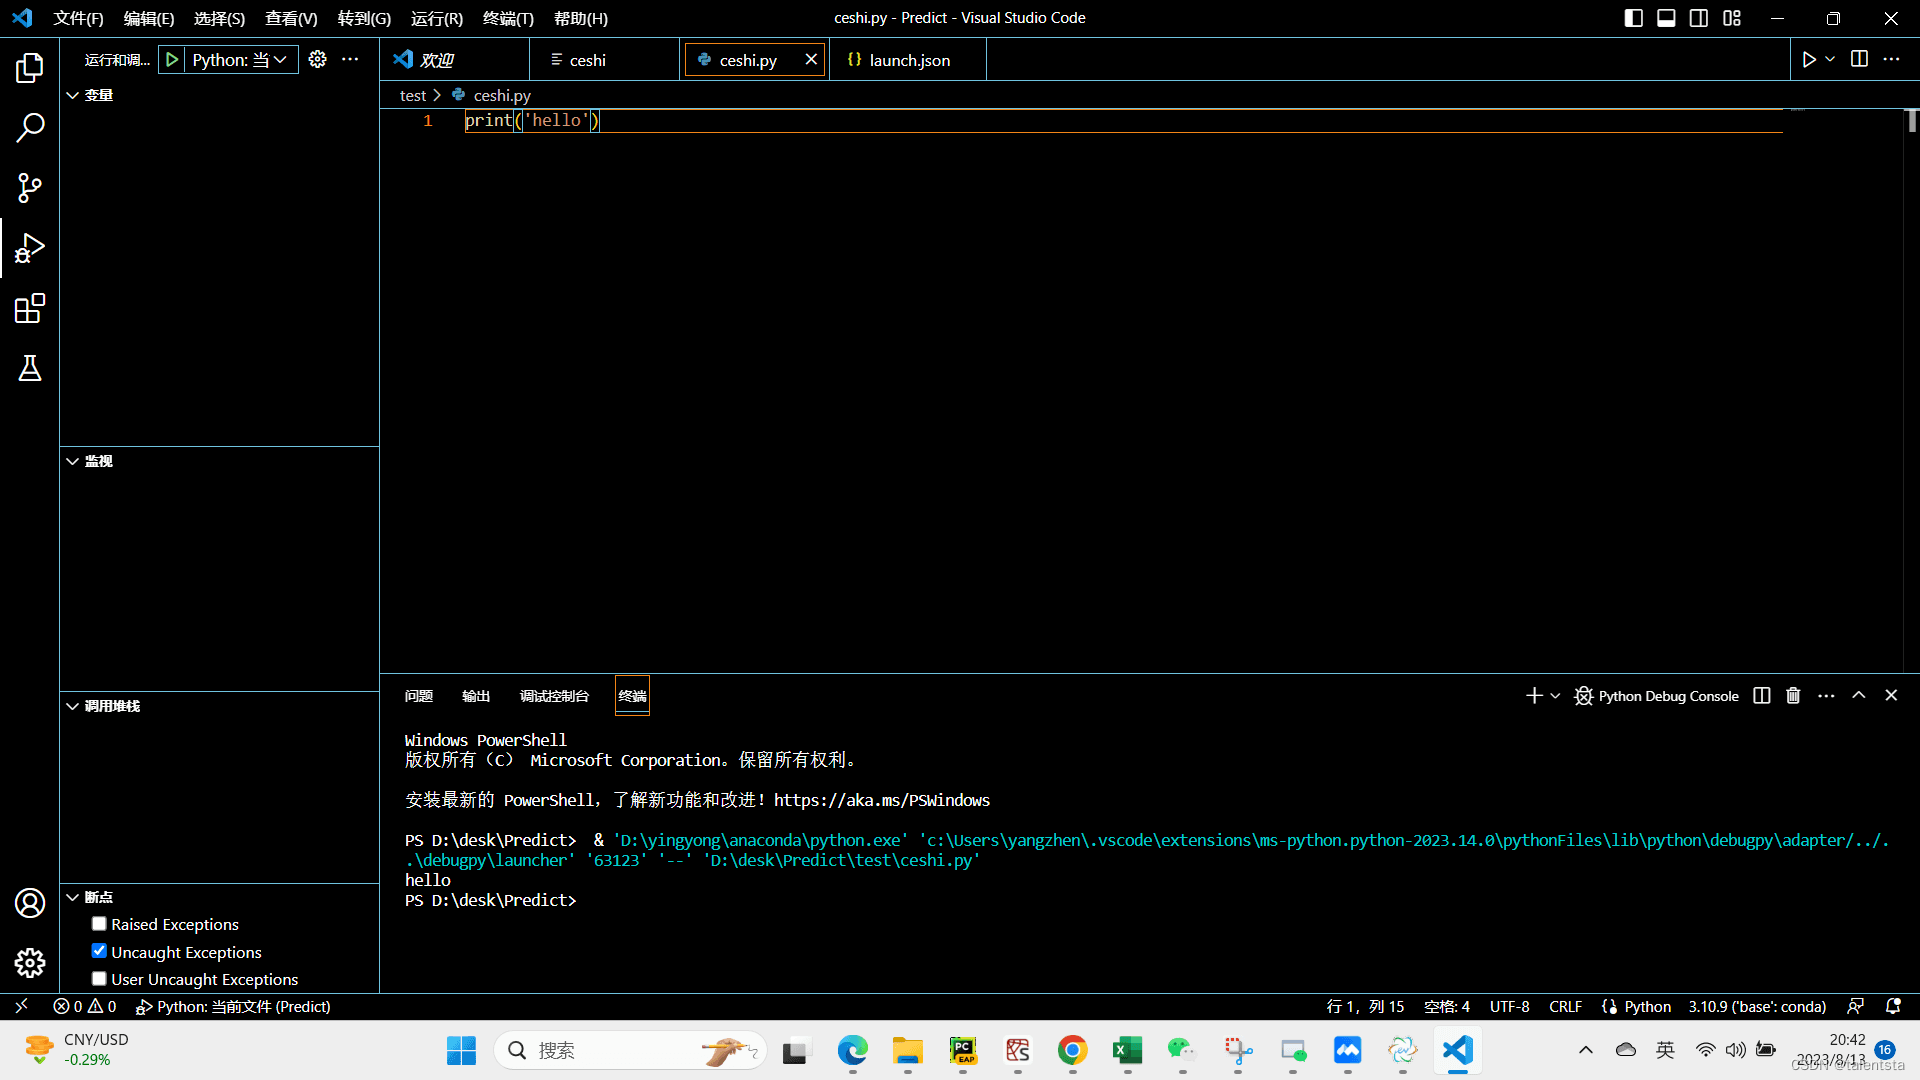Switch to the 输出 panel tab
The width and height of the screenshot is (1920, 1080).
(x=476, y=696)
